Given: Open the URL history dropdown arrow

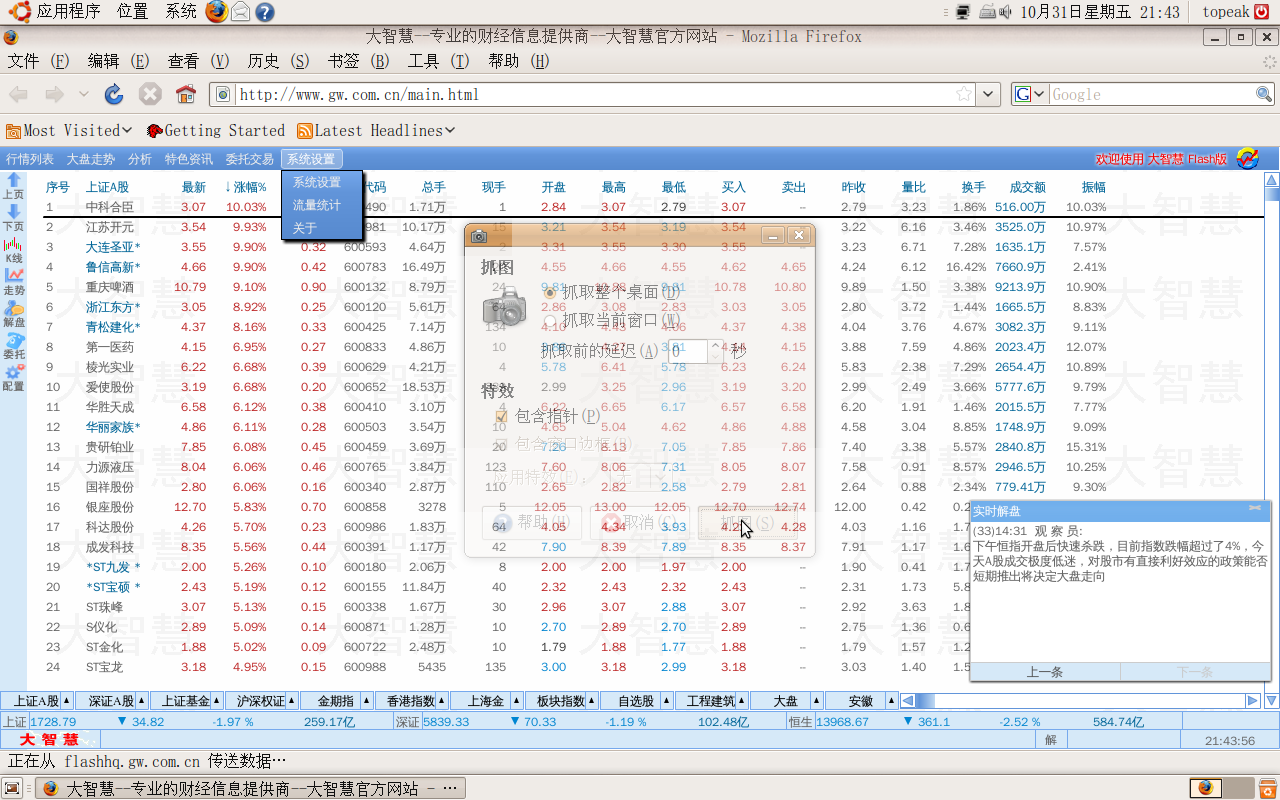Looking at the screenshot, I should [989, 94].
